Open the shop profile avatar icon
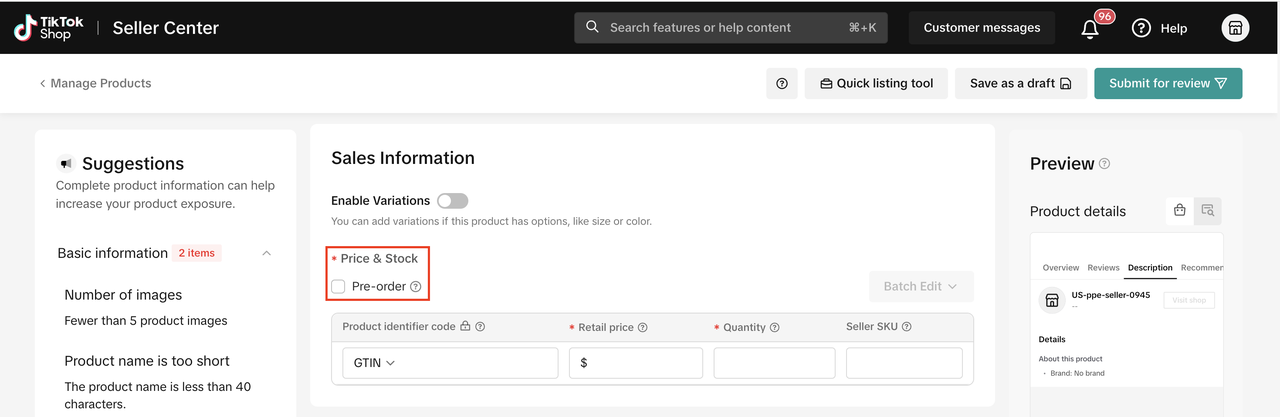 (x=1235, y=28)
